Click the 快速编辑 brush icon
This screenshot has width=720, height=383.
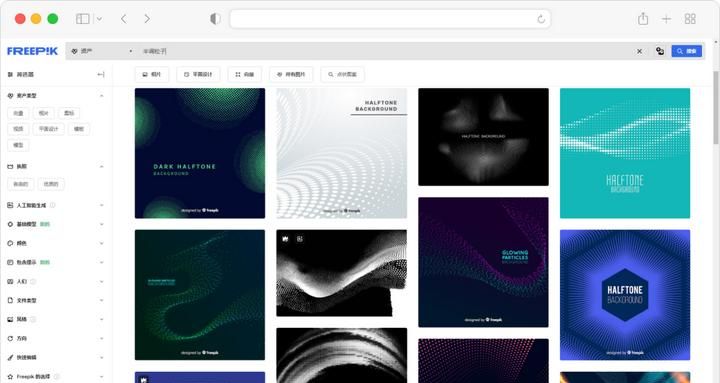tap(10, 357)
